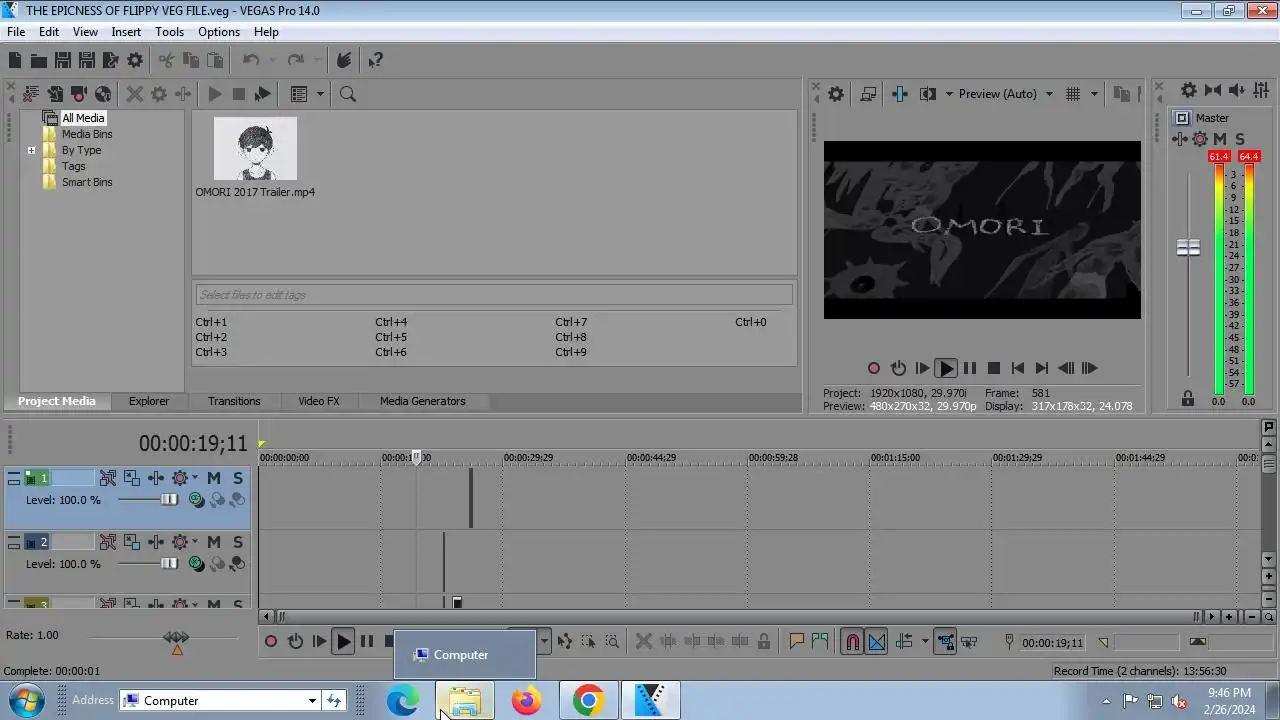This screenshot has height=720, width=1280.
Task: Open the Options menu
Action: (219, 32)
